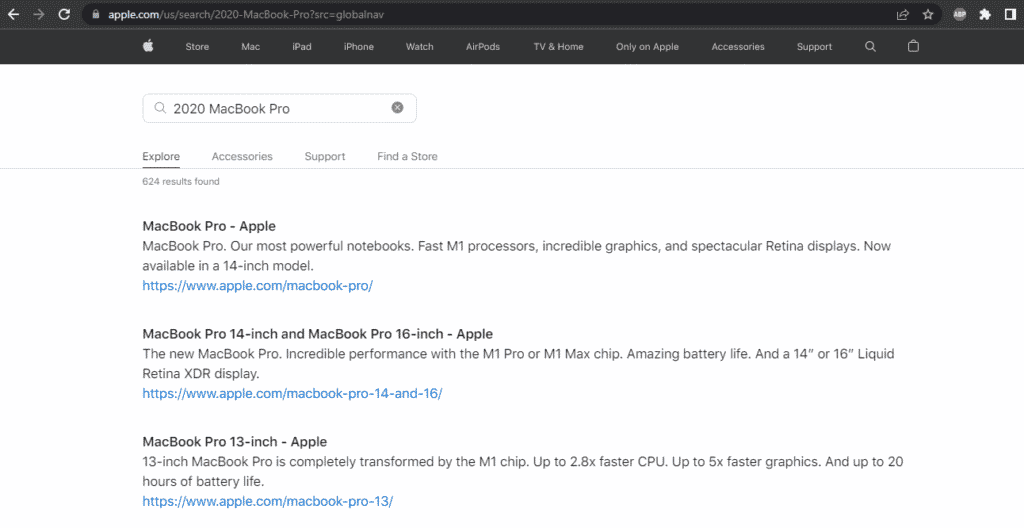Bookmark this page with star icon
This screenshot has width=1024, height=528.
click(x=928, y=14)
